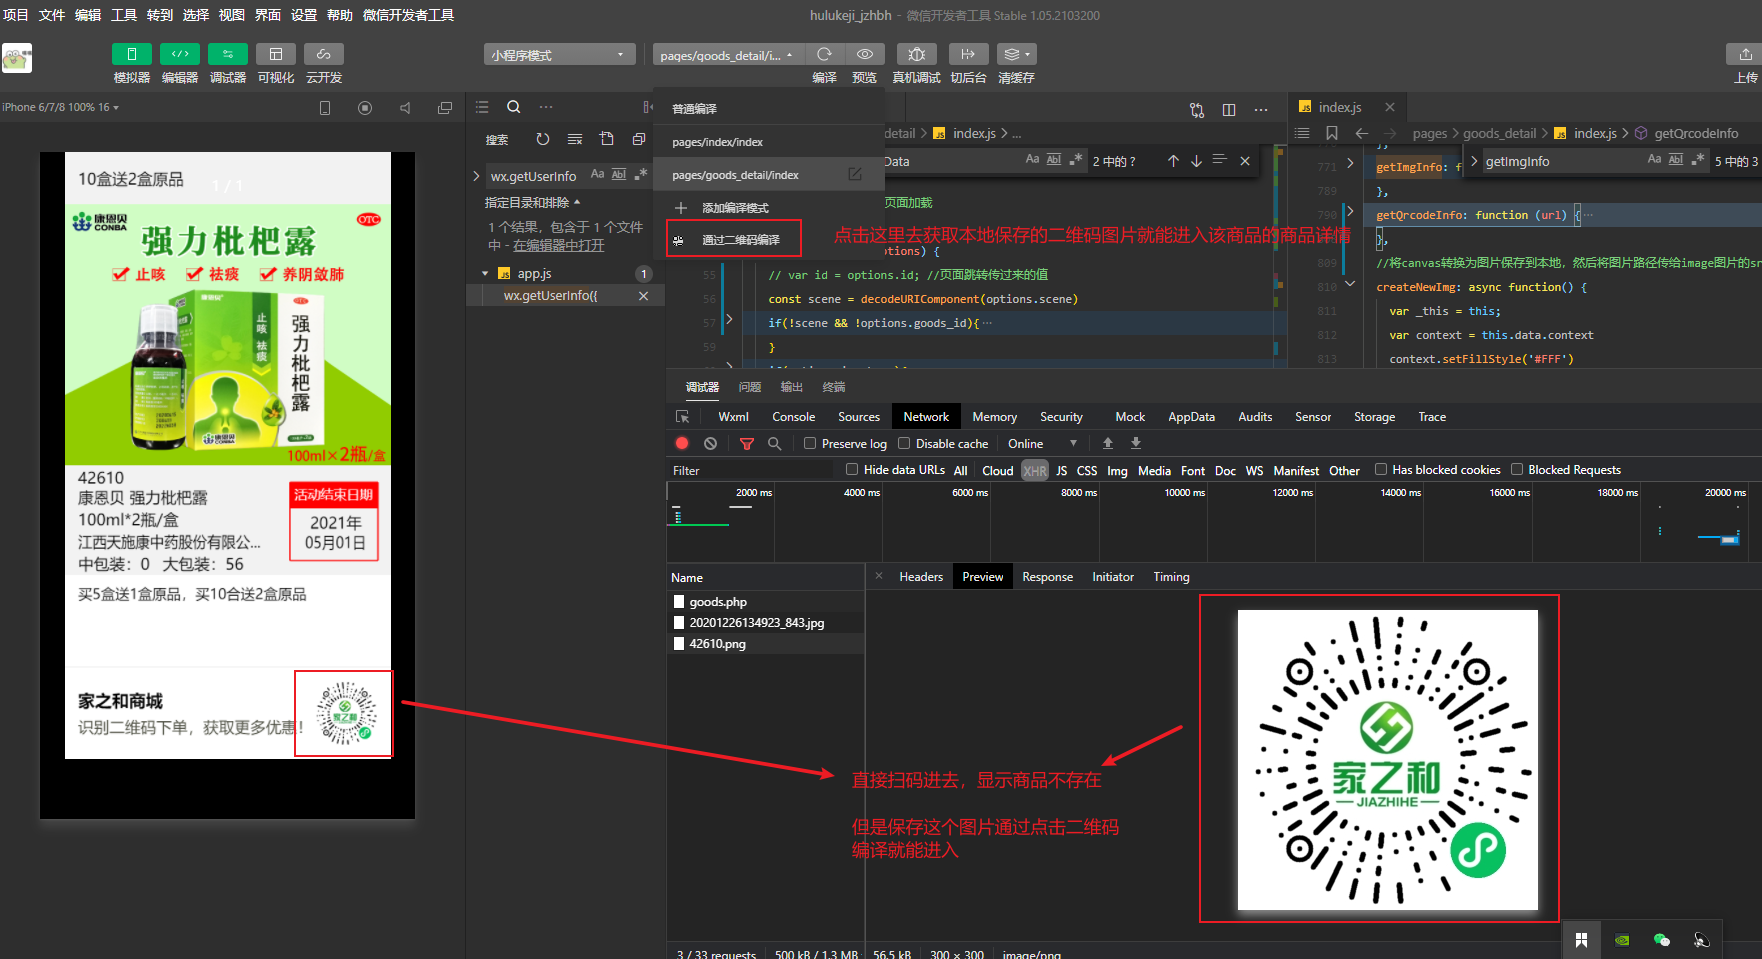The height and width of the screenshot is (959, 1762).
Task: Toggle the 调试器 debugger panel button
Action: pyautogui.click(x=228, y=54)
